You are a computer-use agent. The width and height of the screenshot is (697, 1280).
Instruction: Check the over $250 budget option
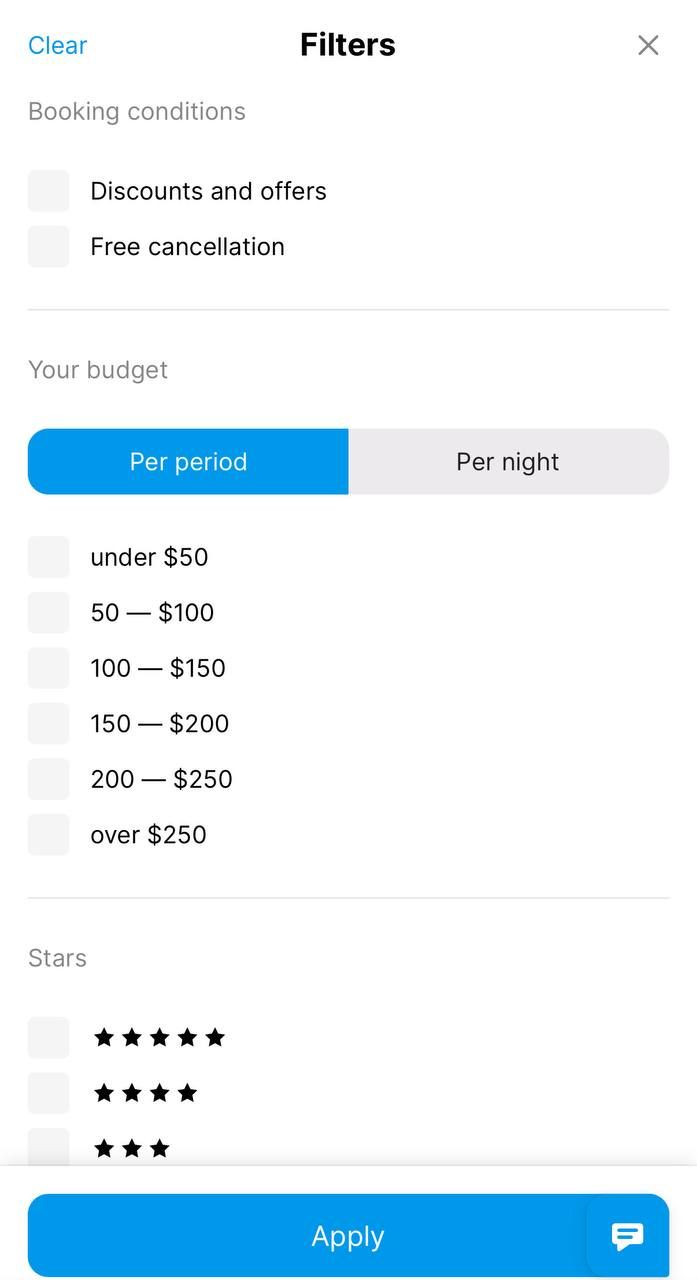point(48,834)
